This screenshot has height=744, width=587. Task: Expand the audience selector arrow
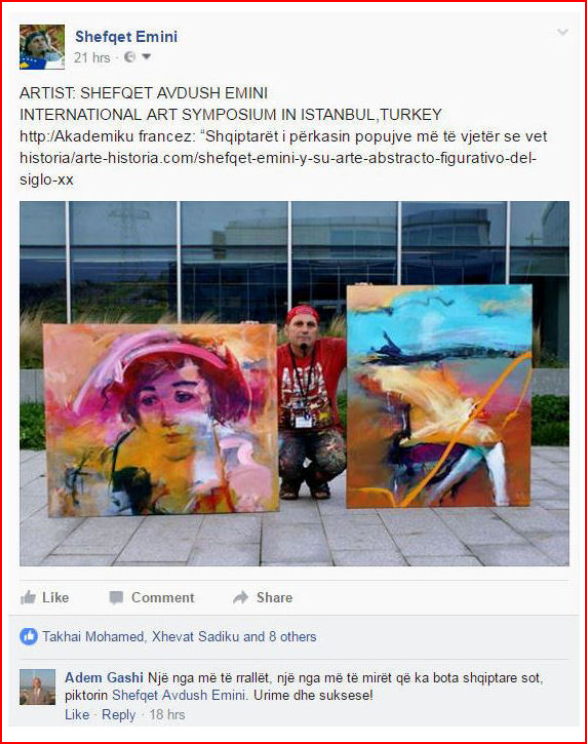click(x=146, y=57)
